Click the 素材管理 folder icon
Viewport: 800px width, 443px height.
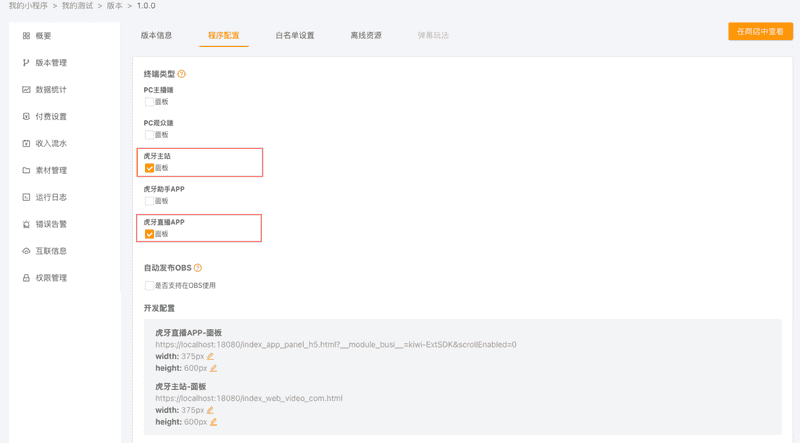tap(26, 170)
